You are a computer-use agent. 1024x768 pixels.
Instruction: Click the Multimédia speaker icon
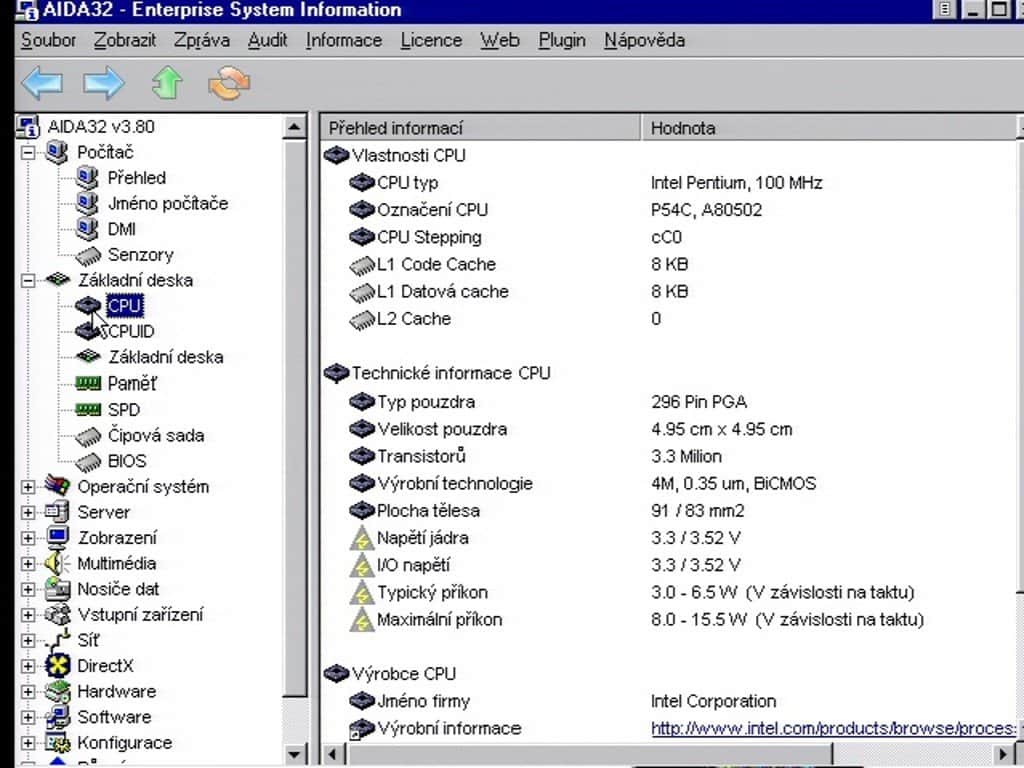pos(57,563)
